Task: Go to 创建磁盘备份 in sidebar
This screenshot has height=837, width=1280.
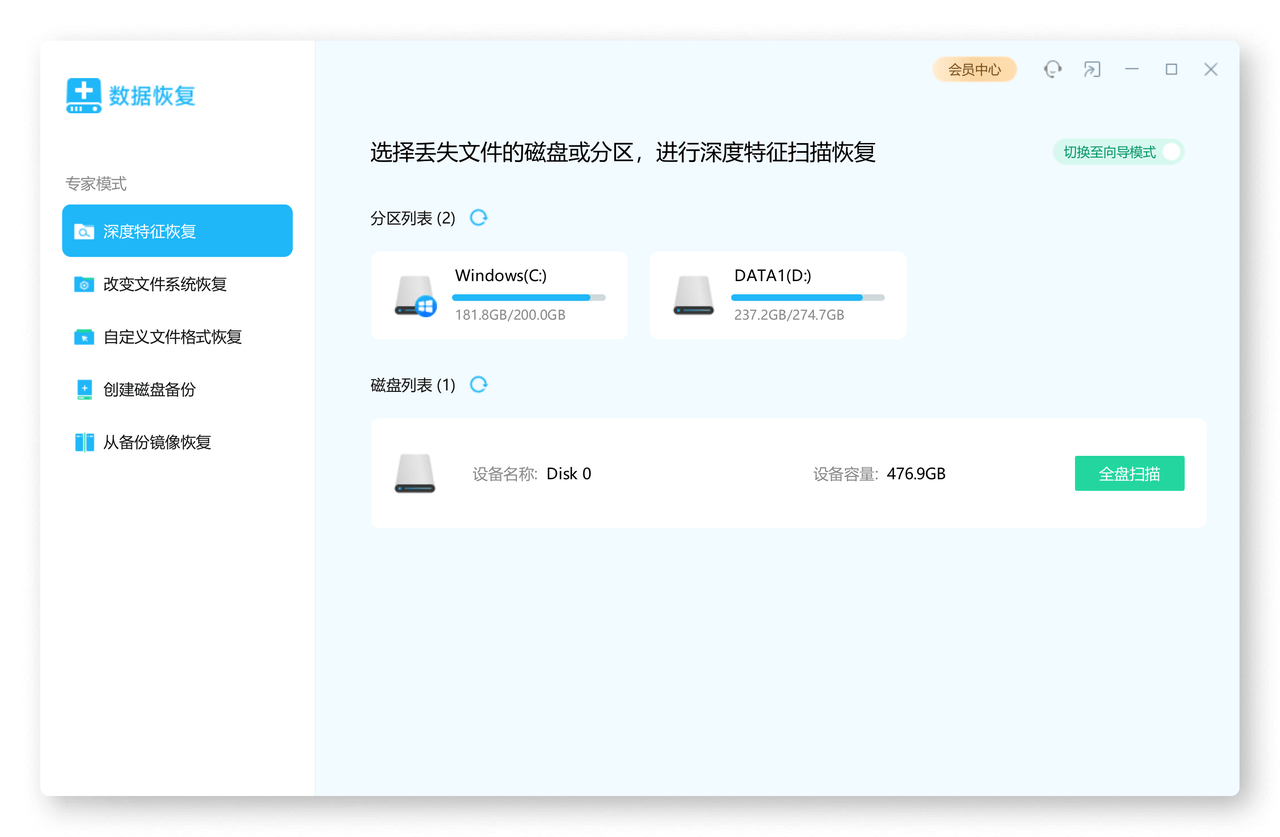Action: [x=149, y=390]
